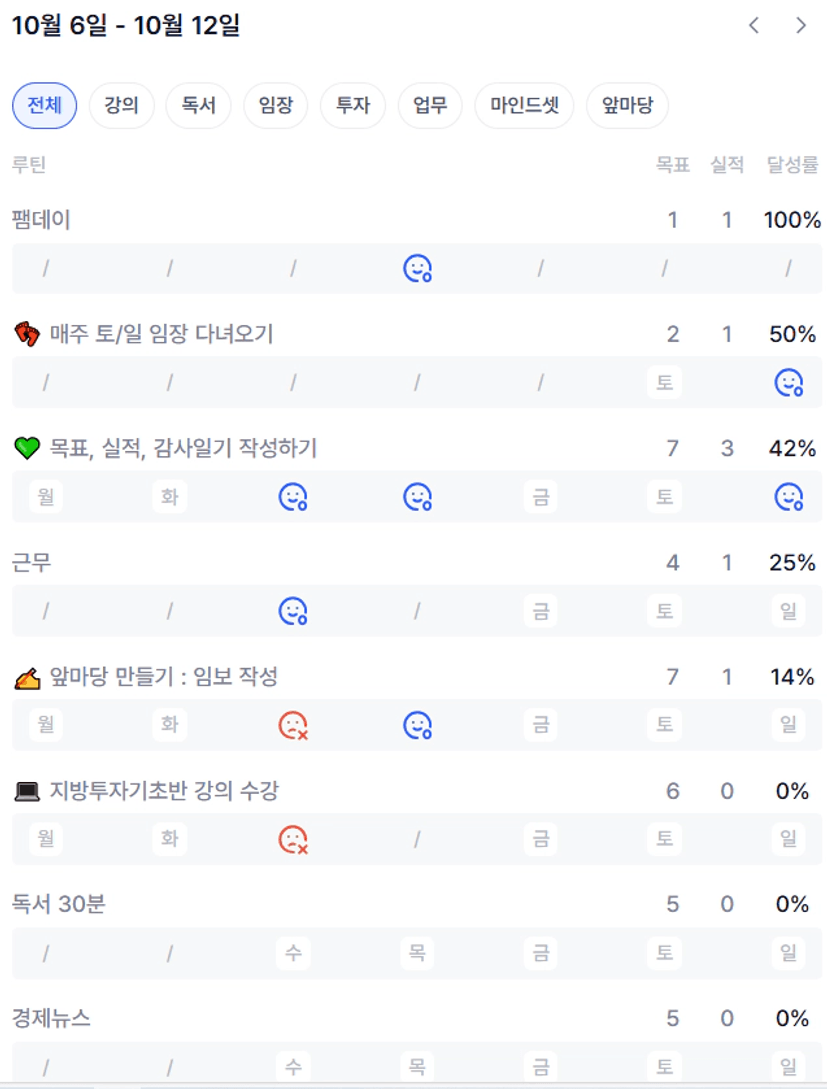The image size is (827, 1089).
Task: Filter routines by 임장 tab
Action: (276, 105)
